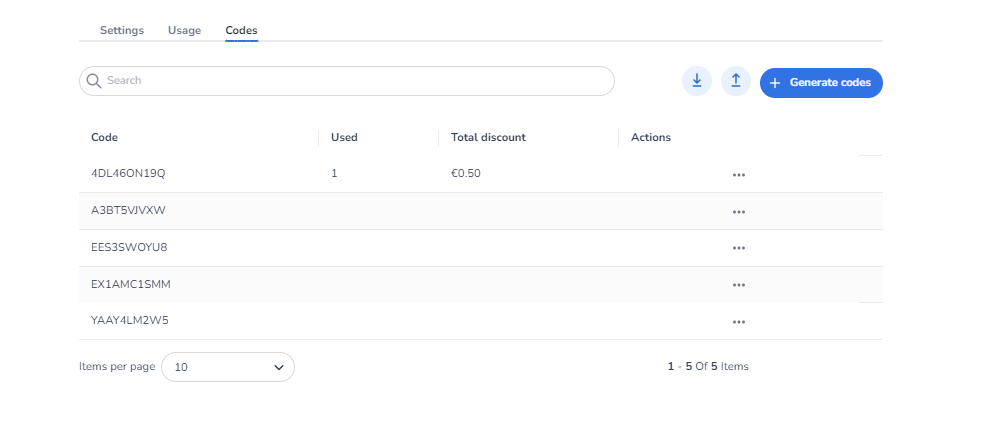This screenshot has width=995, height=439.
Task: Sort by the Code column header
Action: click(x=105, y=137)
